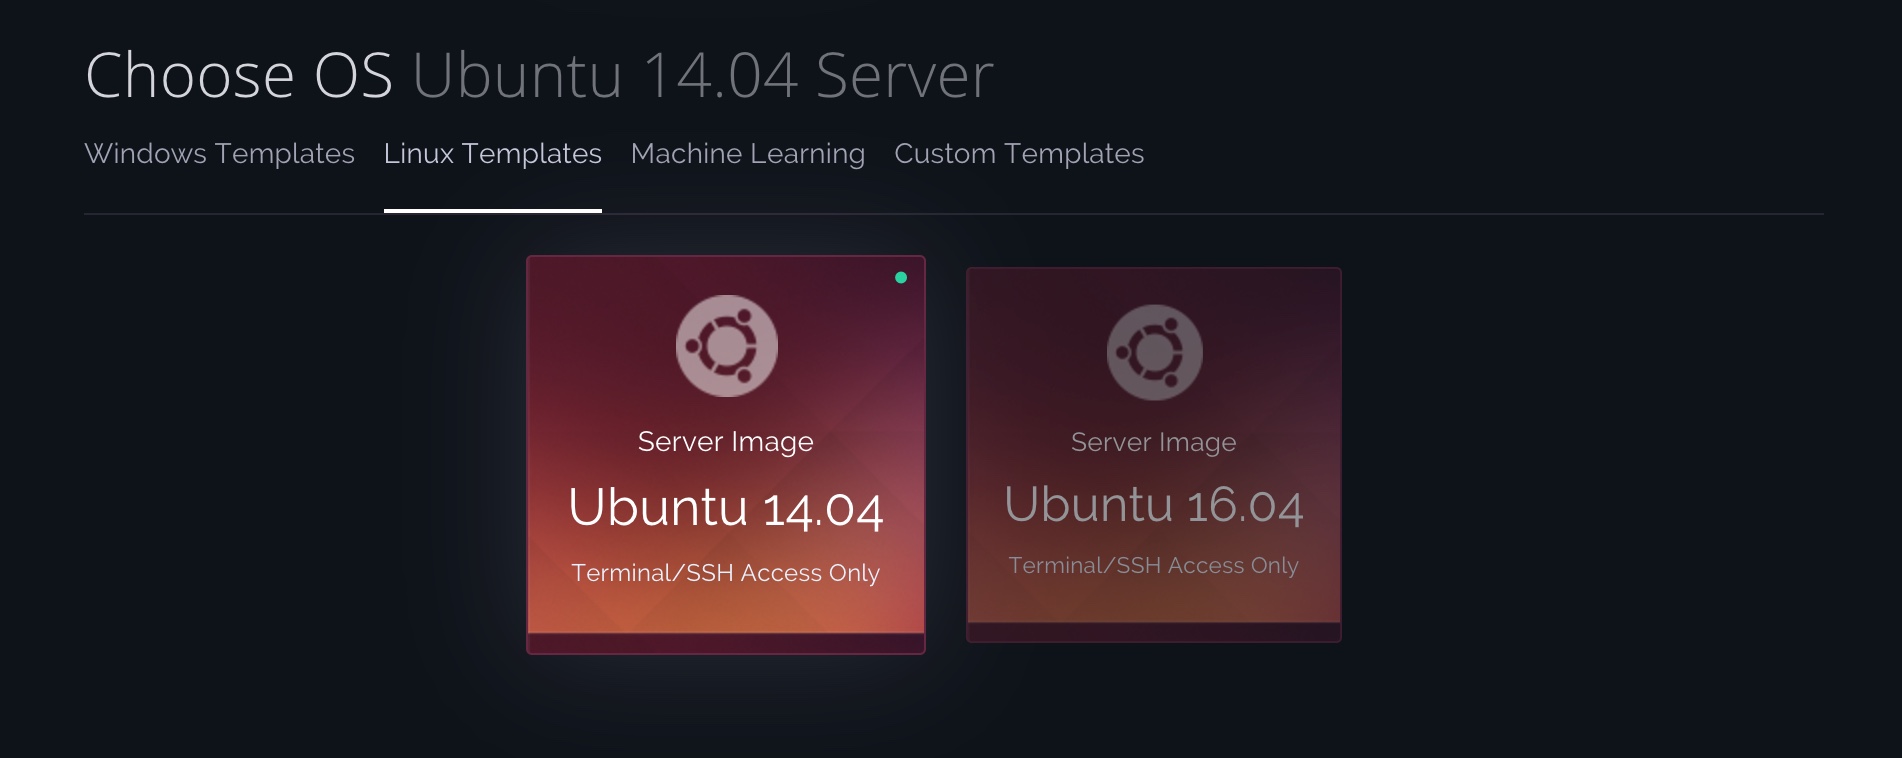Image resolution: width=1902 pixels, height=758 pixels.
Task: Click 'Terminal/SSH Access Only' on Ubuntu 14.04 card
Action: pos(725,573)
